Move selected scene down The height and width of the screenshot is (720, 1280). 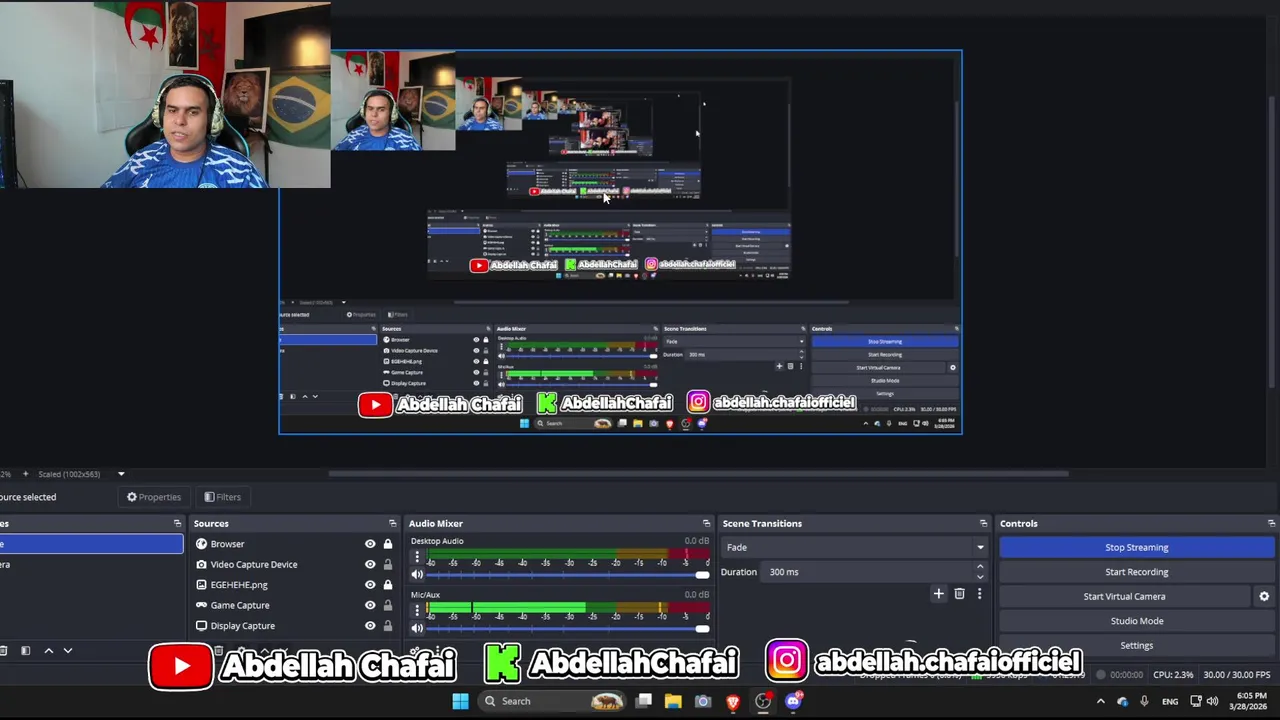[x=68, y=651]
